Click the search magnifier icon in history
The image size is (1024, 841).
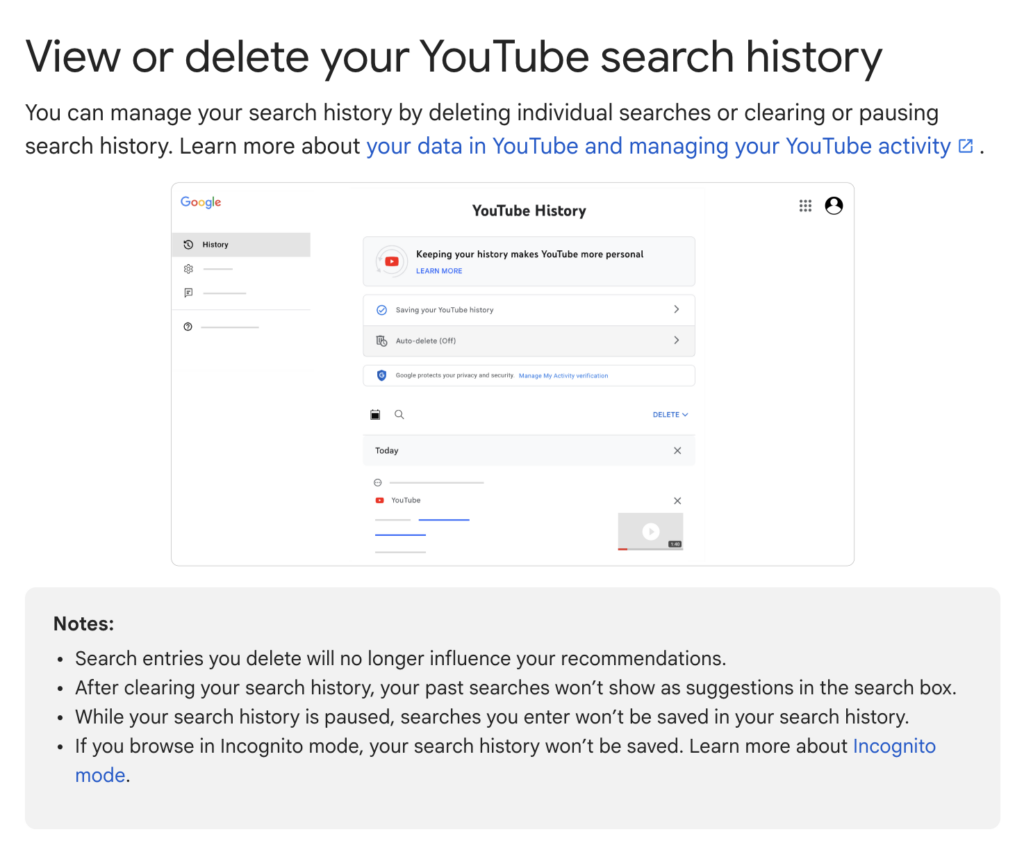[x=399, y=414]
